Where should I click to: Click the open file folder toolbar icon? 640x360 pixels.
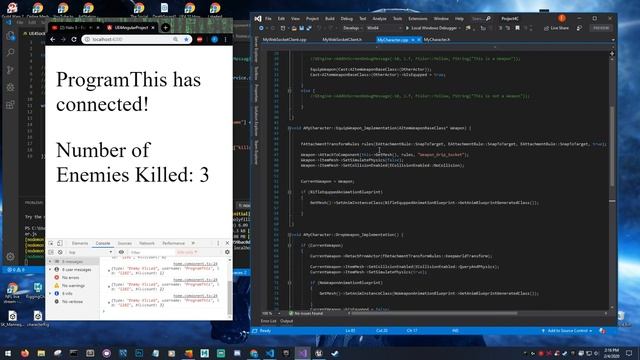(294, 28)
